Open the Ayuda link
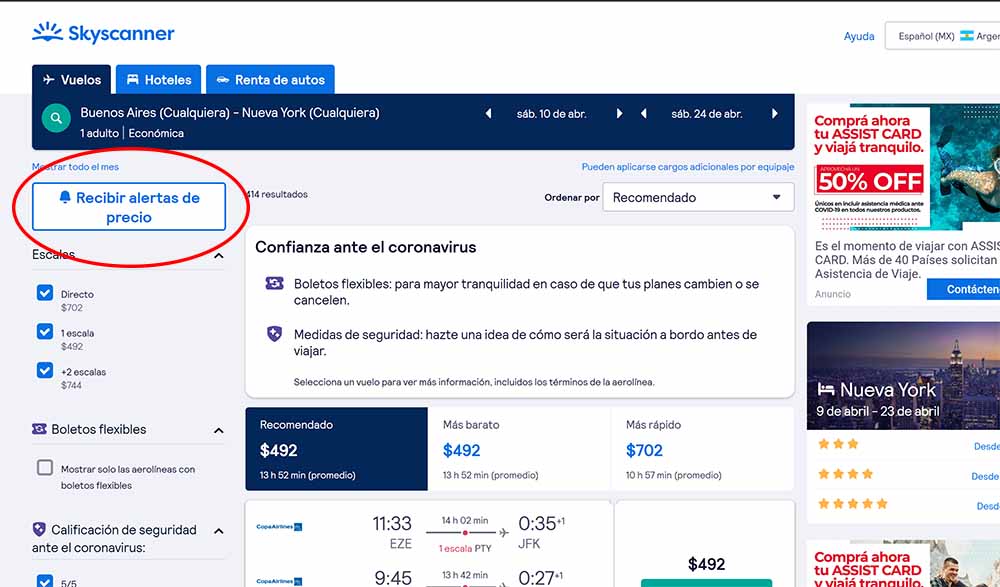The image size is (1000, 587). click(859, 36)
